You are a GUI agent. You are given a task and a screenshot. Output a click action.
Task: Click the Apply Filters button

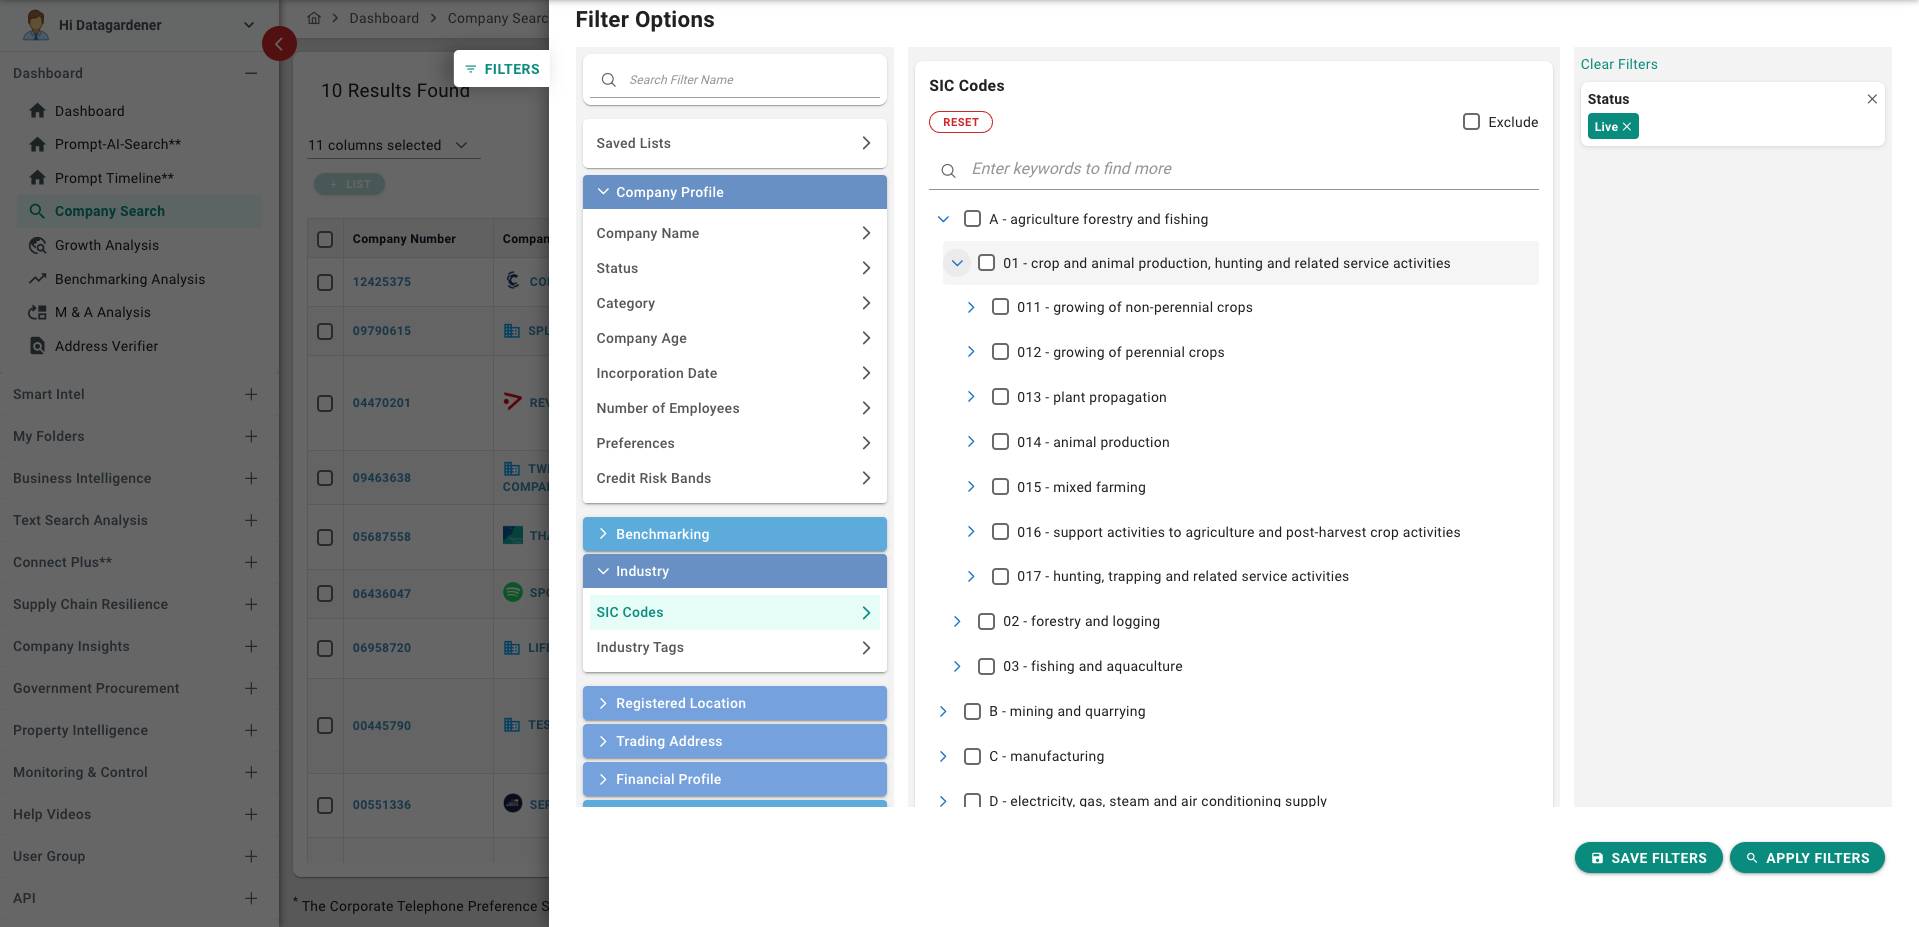[x=1806, y=858]
